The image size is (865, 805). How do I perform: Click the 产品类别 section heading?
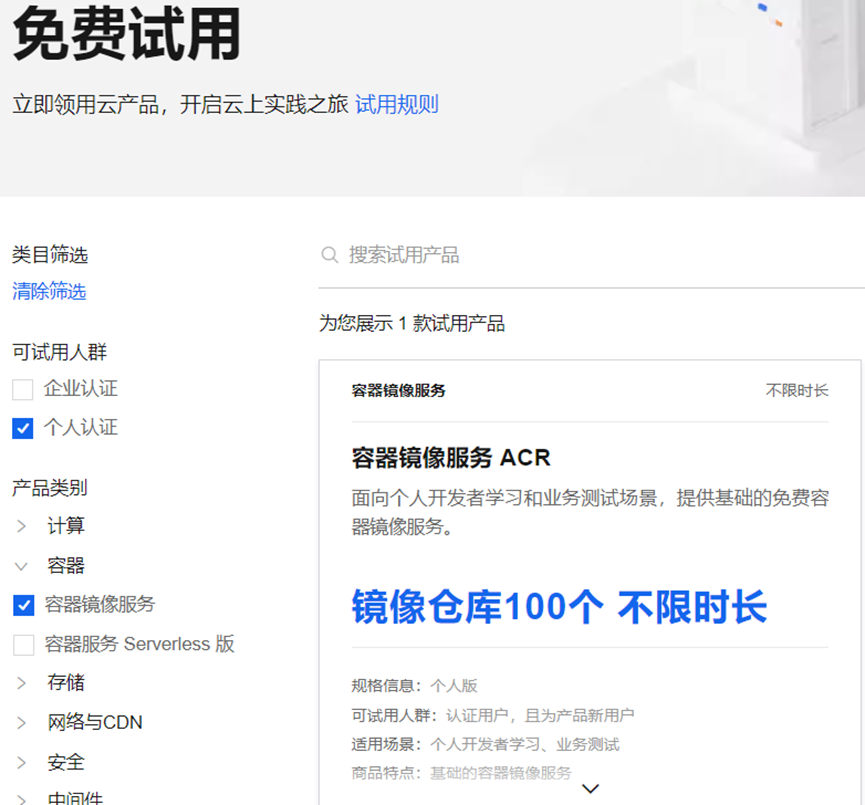(50, 487)
